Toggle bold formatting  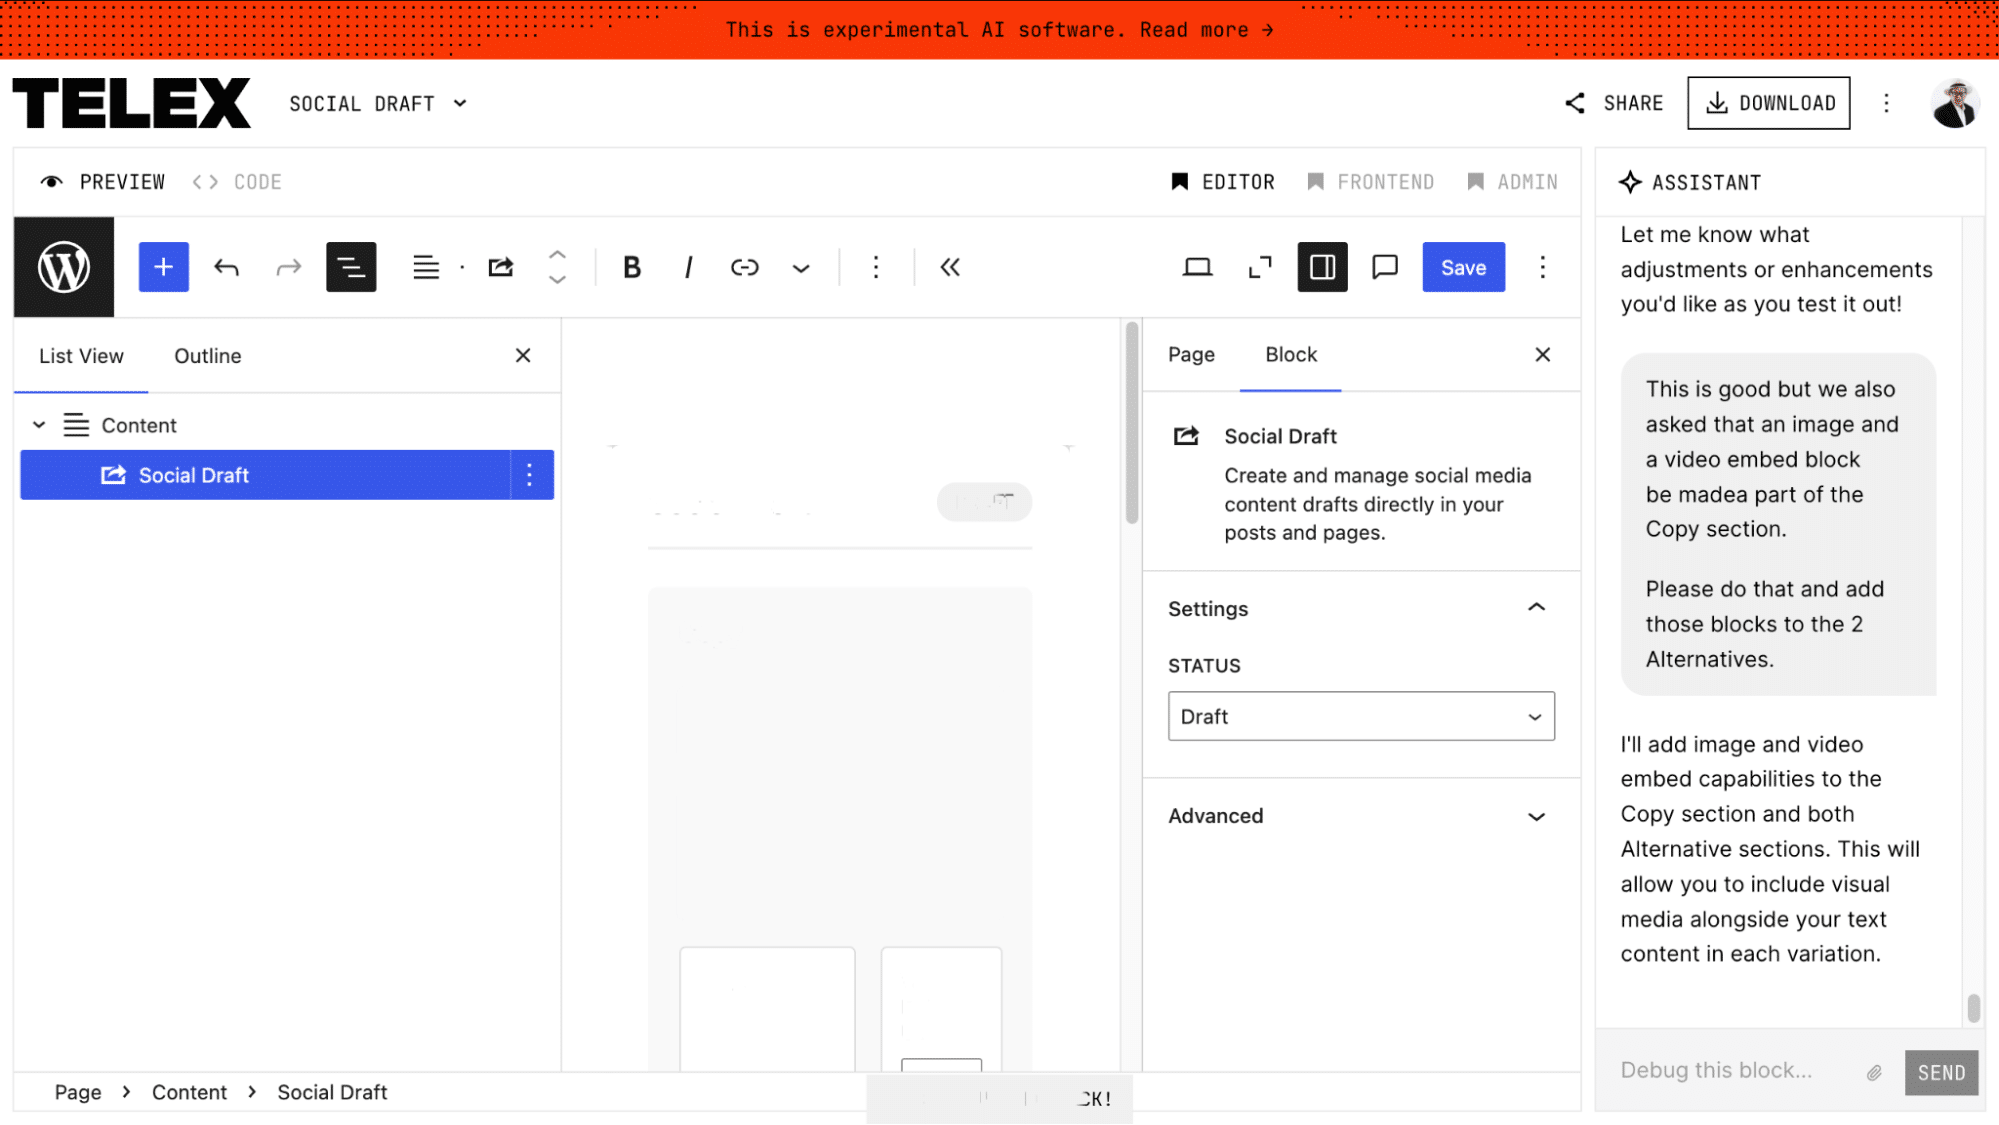(631, 267)
